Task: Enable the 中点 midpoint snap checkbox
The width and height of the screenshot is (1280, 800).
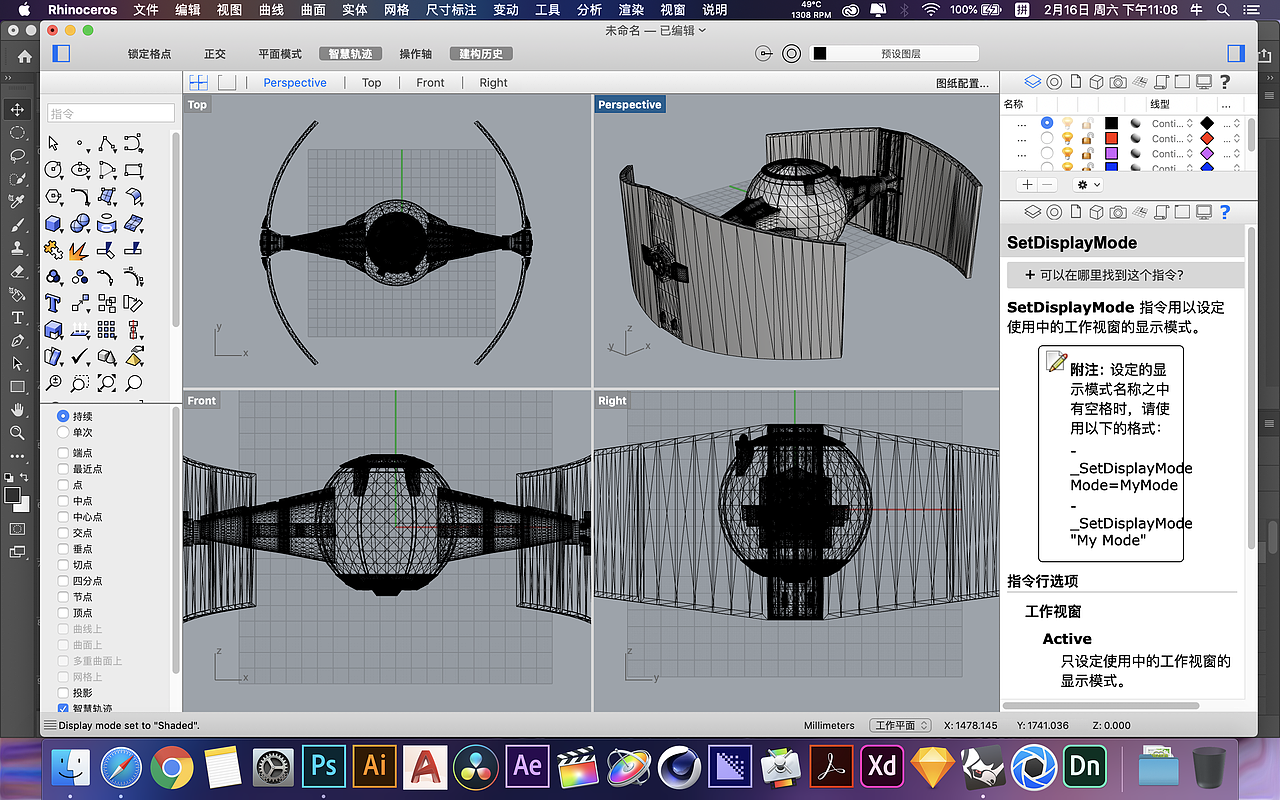Action: coord(64,501)
